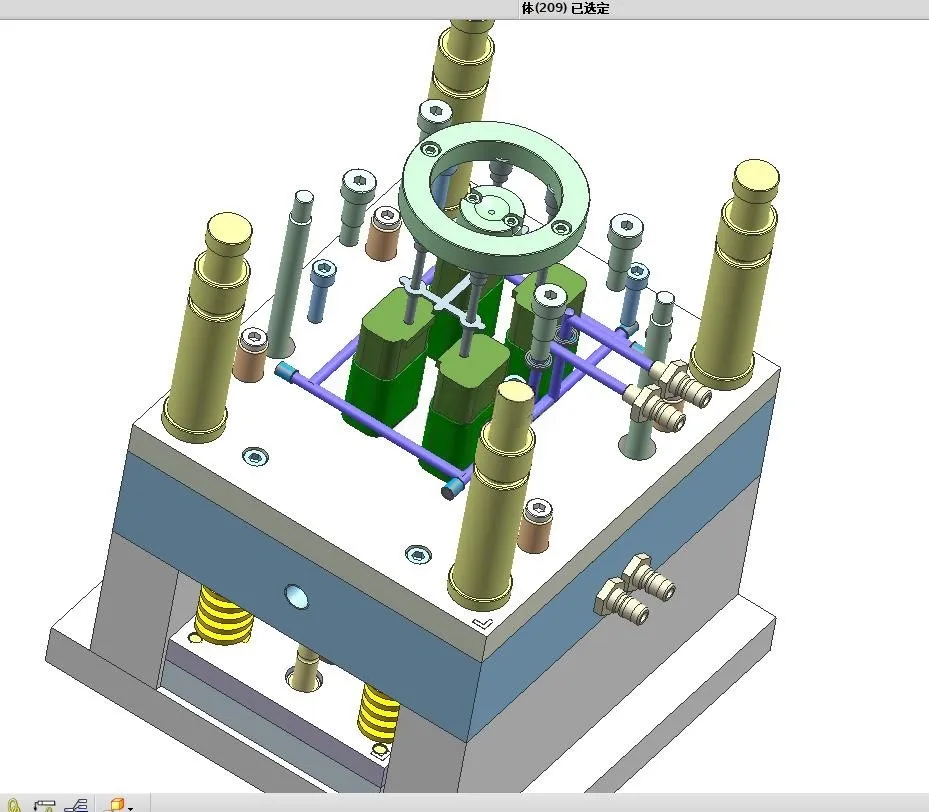Click the dimension annotation icon in bottom toolbar
The width and height of the screenshot is (929, 812).
click(44, 805)
